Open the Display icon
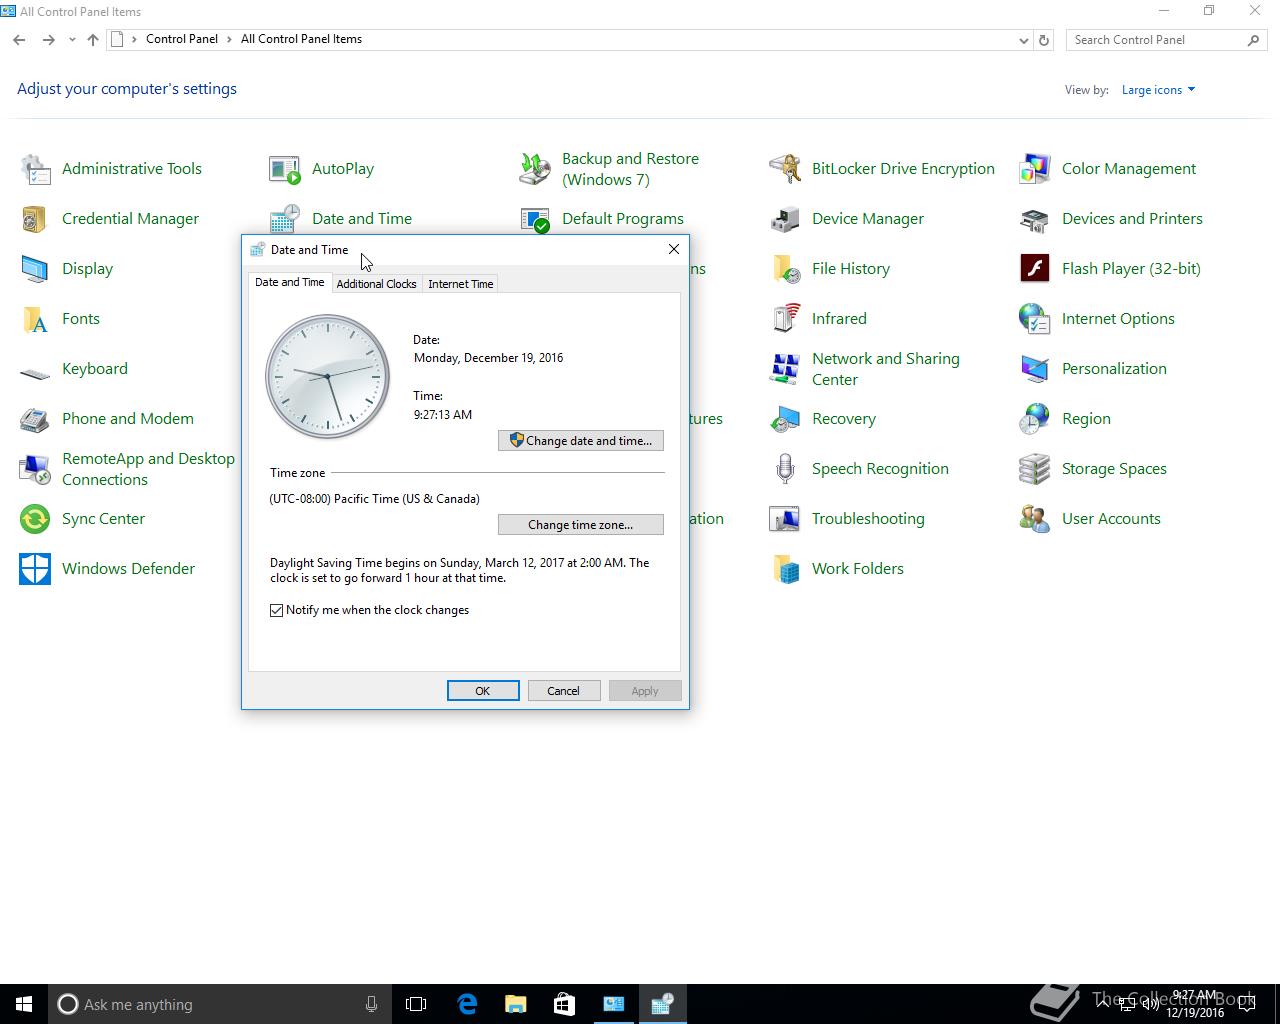This screenshot has width=1280, height=1024. pyautogui.click(x=35, y=269)
